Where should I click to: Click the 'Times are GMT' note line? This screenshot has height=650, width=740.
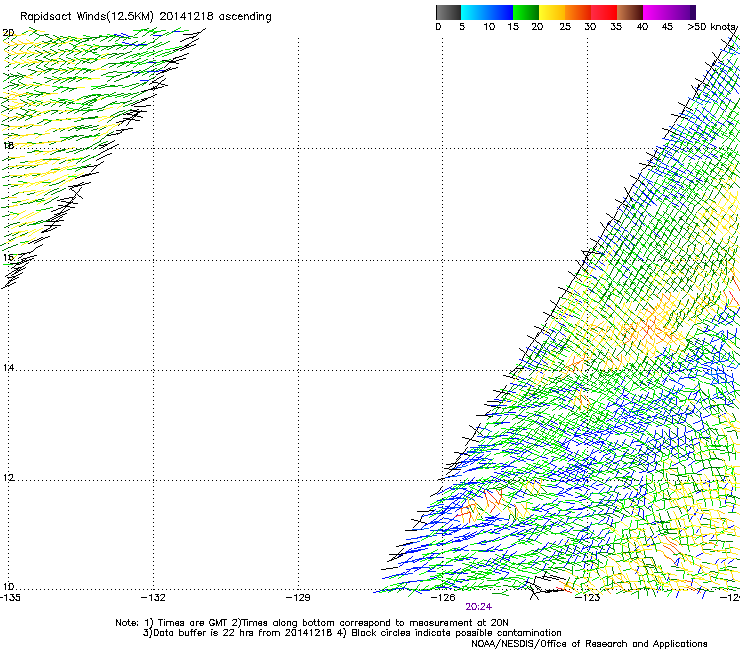311,623
